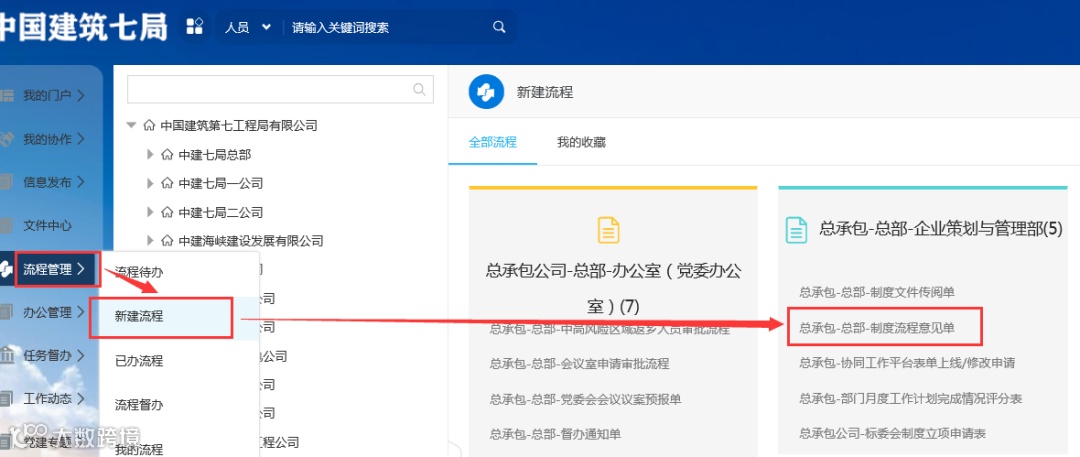Click the magnifier icon in the top search bar
This screenshot has height=457, width=1080.
(499, 27)
